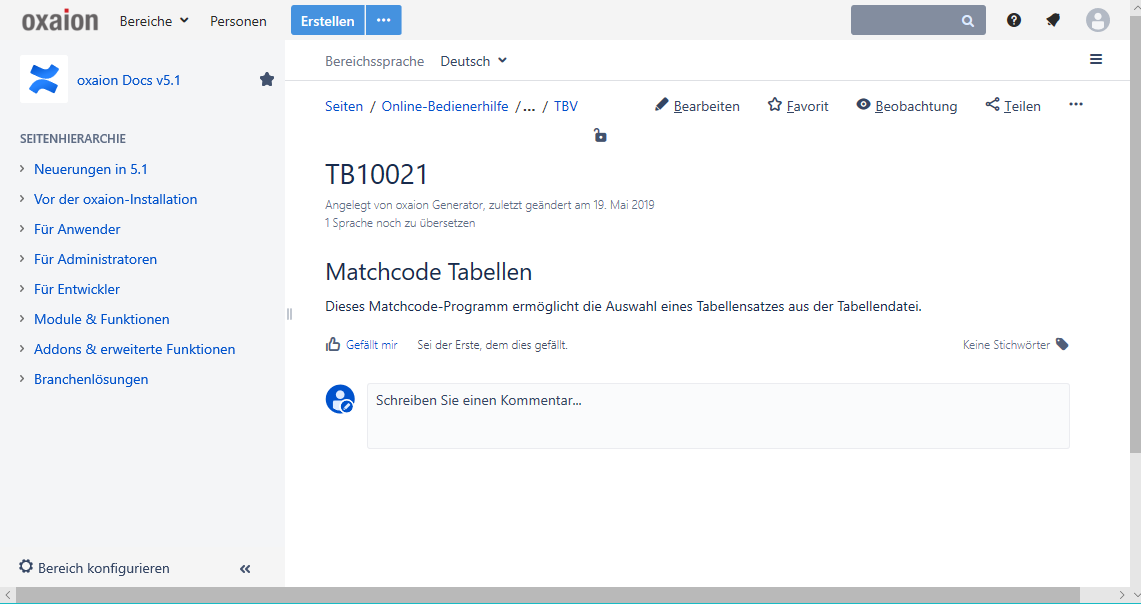Open the page more actions ellipsis menu
The height and width of the screenshot is (604, 1141).
pos(1076,105)
